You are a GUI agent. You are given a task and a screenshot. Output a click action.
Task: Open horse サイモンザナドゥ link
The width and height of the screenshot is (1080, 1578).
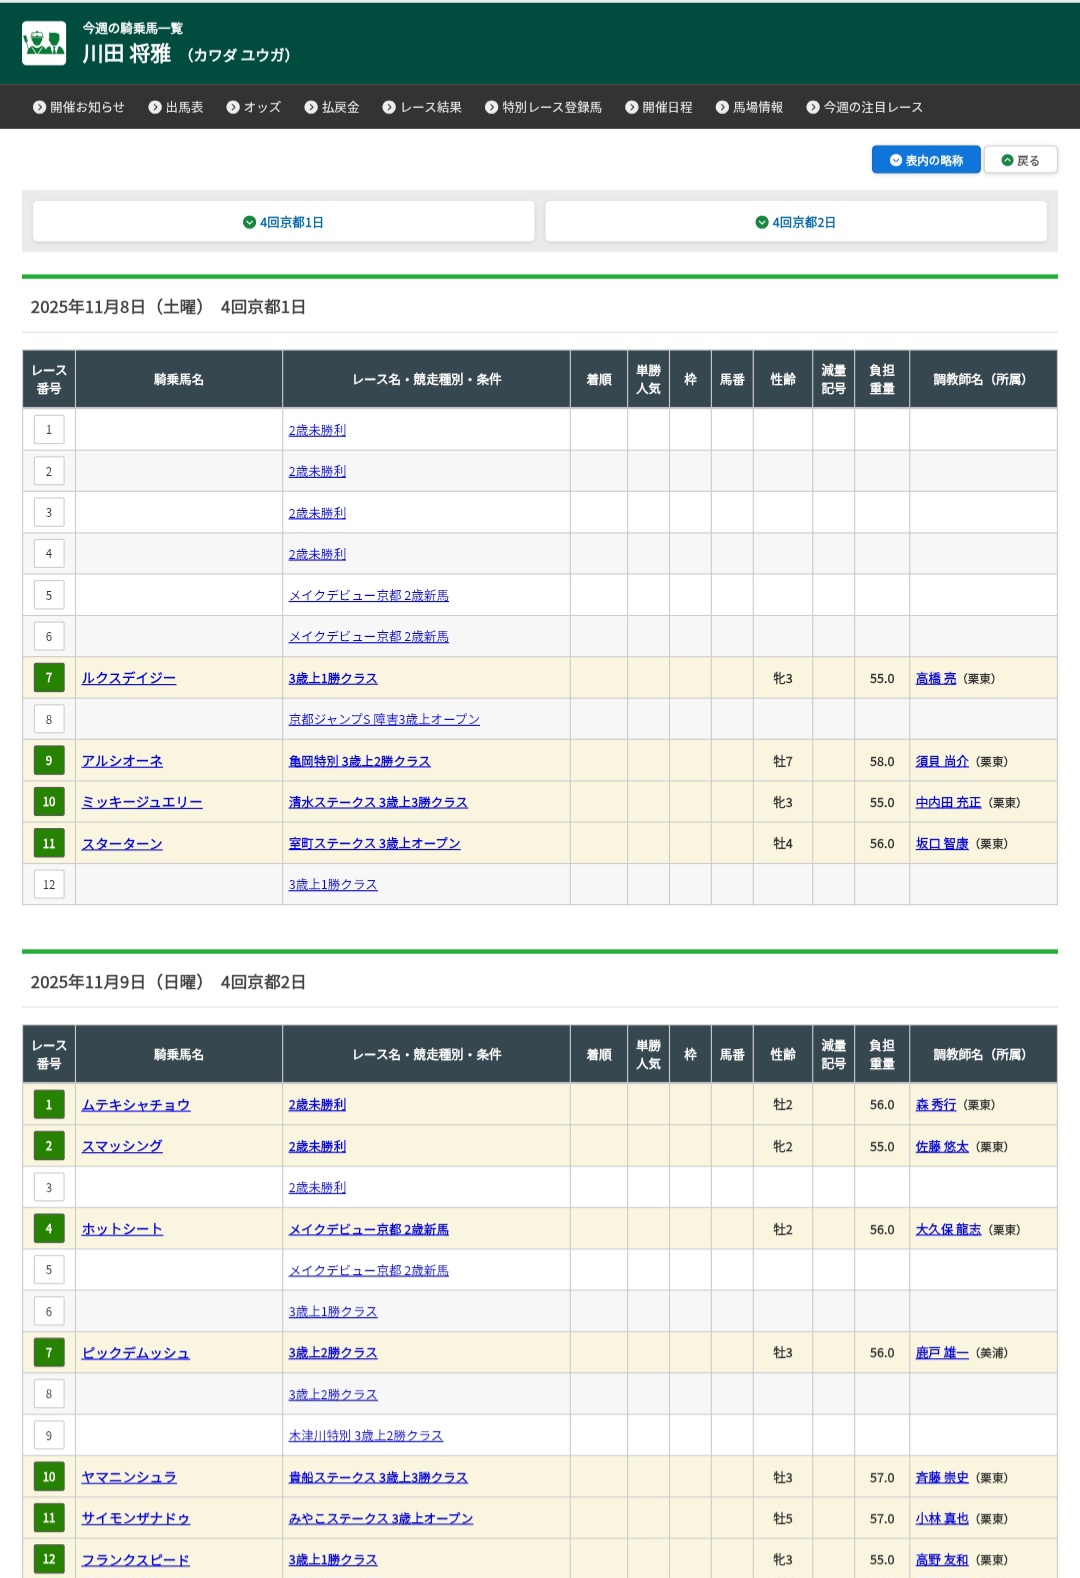point(136,1518)
